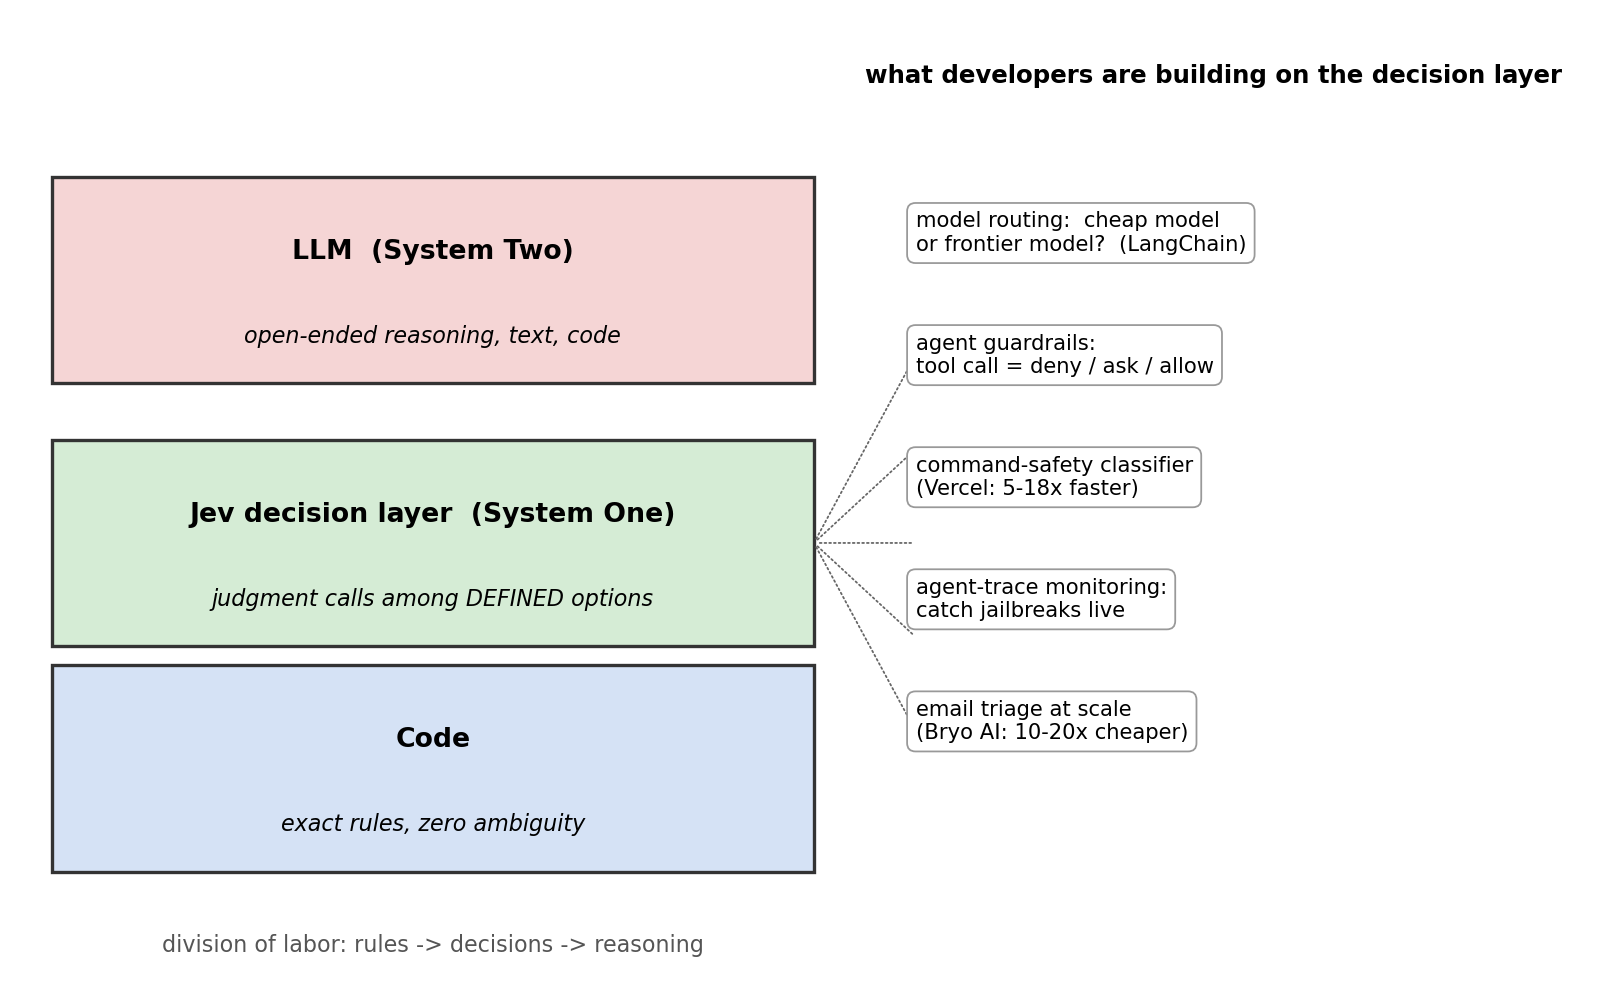Click the "what developers are building" title
Screen dimensions: 1600x992
pos(1213,76)
